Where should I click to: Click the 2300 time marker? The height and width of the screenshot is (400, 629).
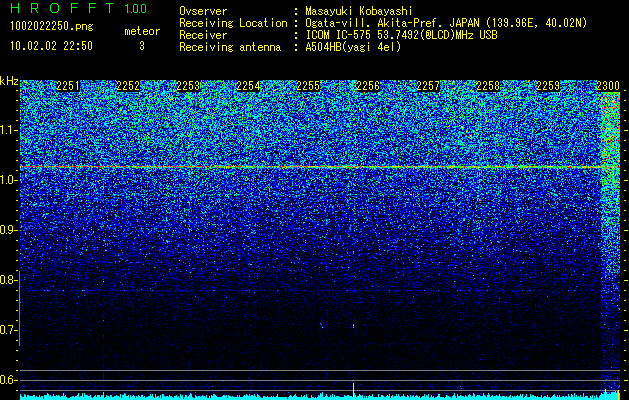click(608, 86)
